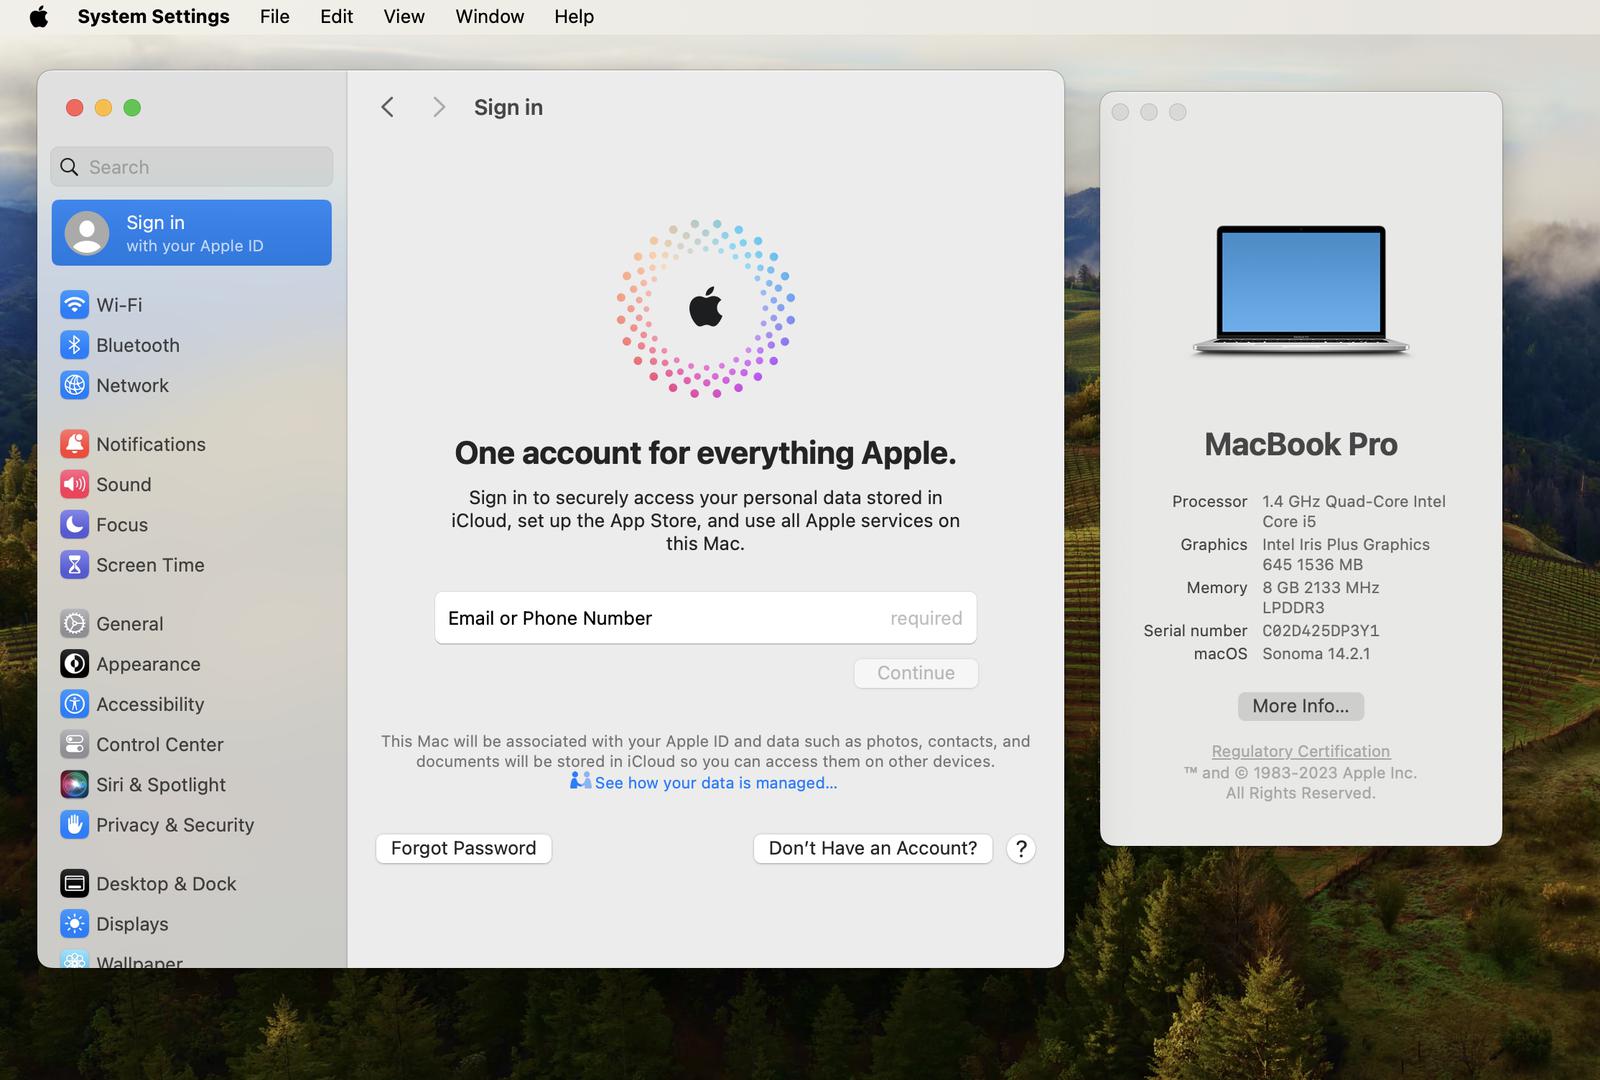The image size is (1600, 1080).
Task: Click the Wi-Fi sidebar icon
Action: (74, 304)
